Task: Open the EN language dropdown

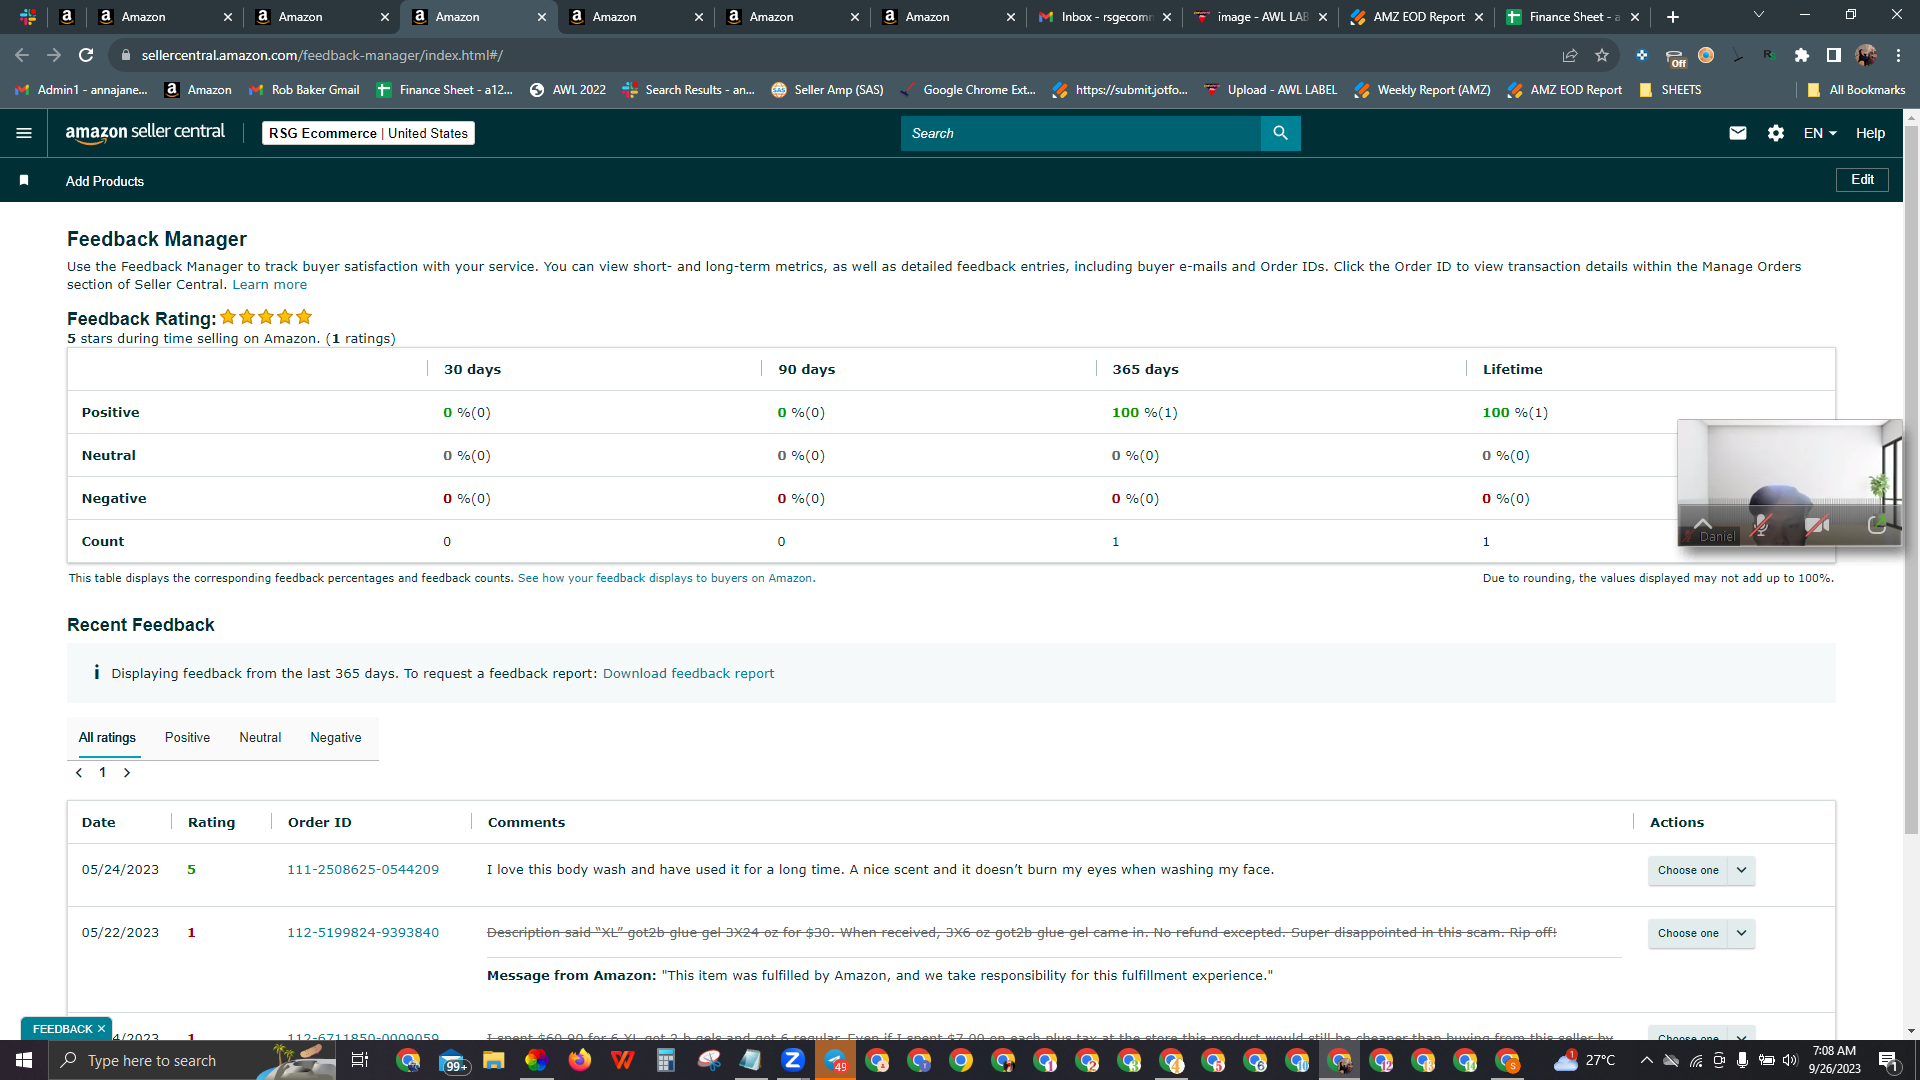Action: pyautogui.click(x=1820, y=133)
